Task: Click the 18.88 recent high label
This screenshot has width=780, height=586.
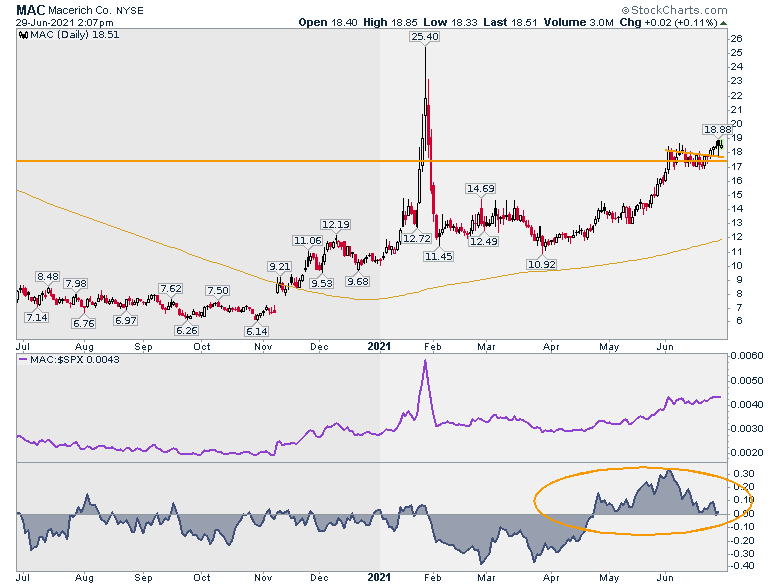Action: point(717,129)
